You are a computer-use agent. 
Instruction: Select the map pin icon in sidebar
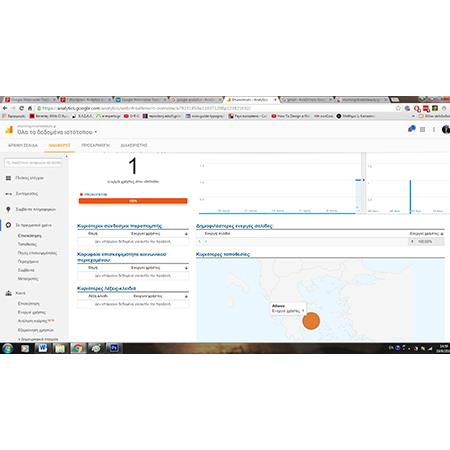(8, 209)
